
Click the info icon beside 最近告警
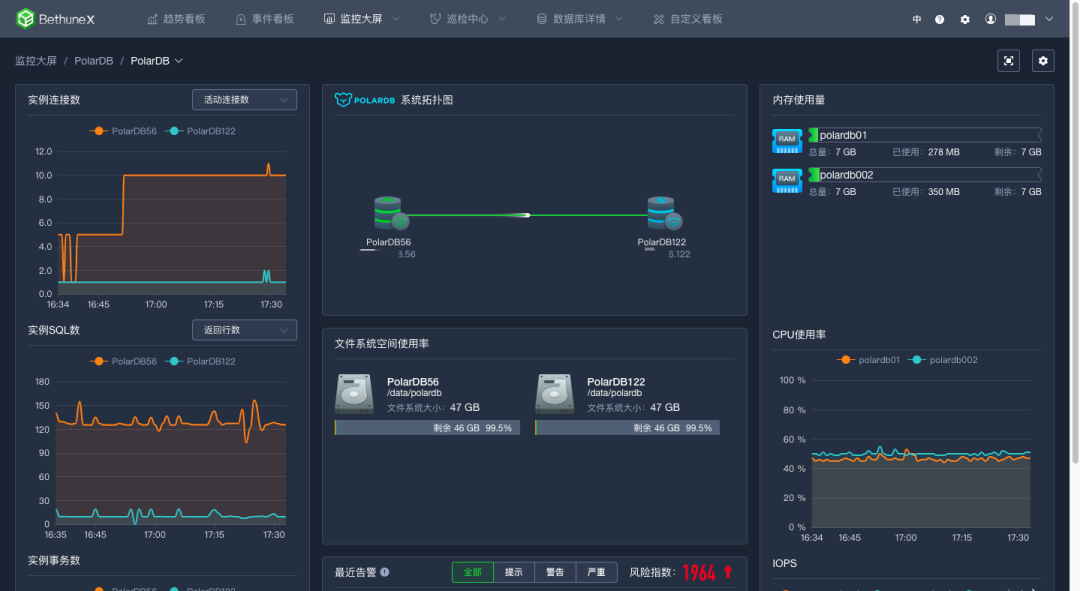pos(385,573)
